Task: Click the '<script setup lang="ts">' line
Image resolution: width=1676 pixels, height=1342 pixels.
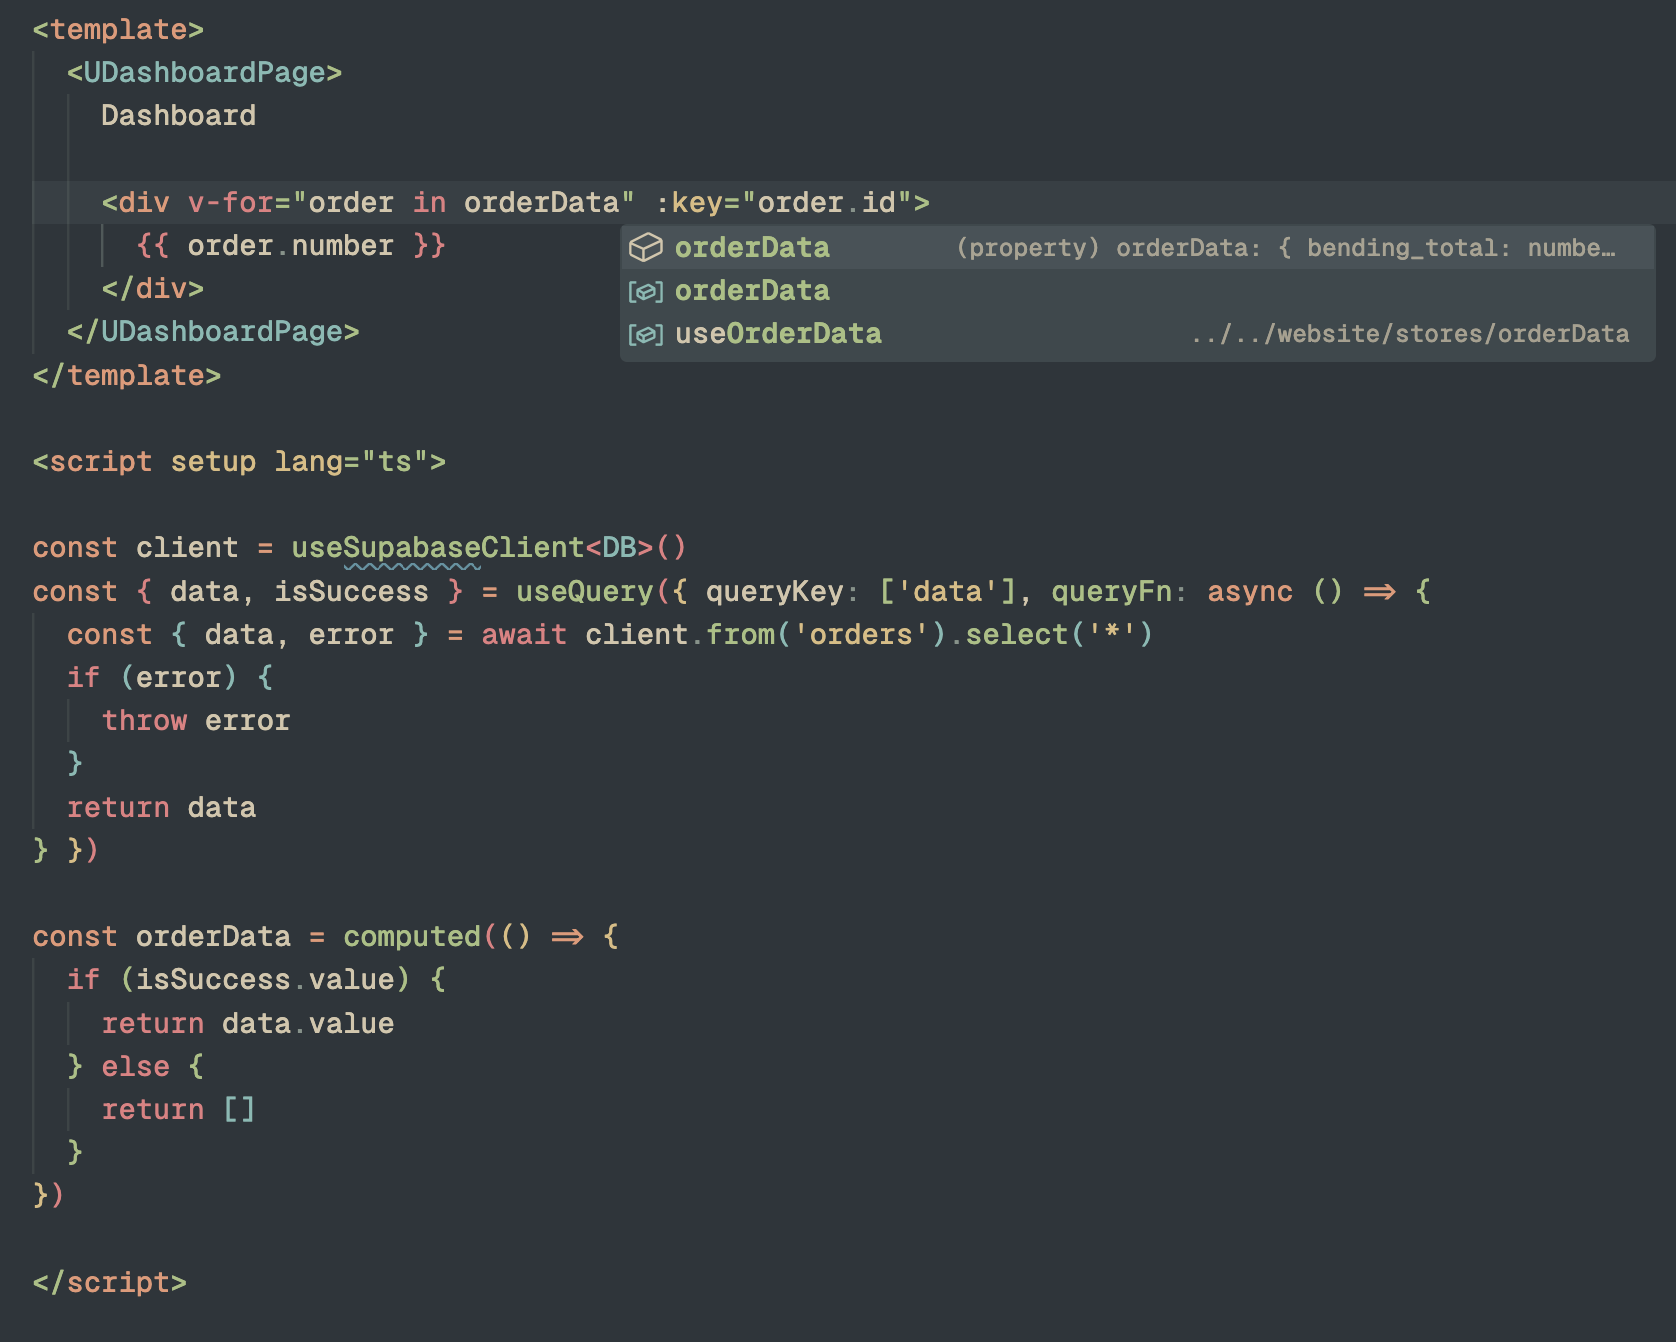Action: pyautogui.click(x=239, y=462)
